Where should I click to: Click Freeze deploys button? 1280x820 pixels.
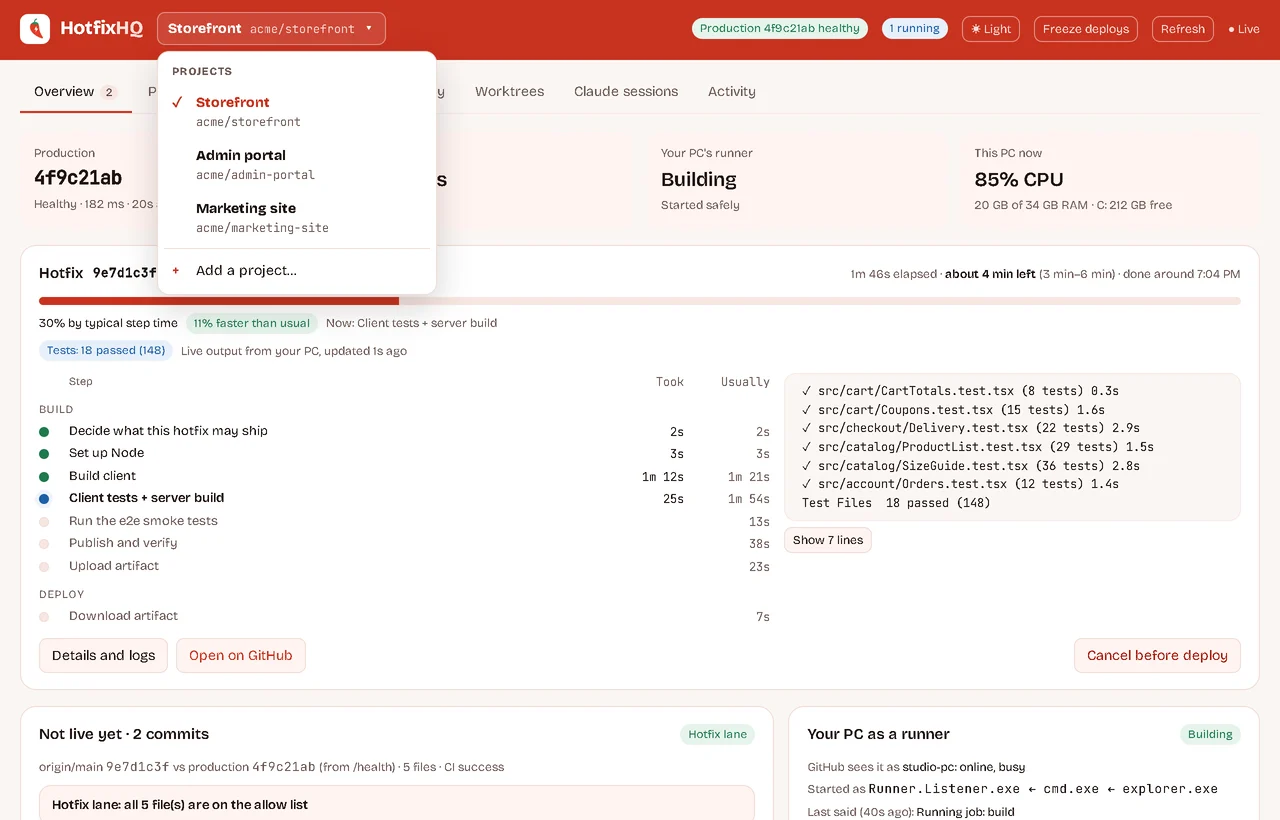tap(1086, 29)
